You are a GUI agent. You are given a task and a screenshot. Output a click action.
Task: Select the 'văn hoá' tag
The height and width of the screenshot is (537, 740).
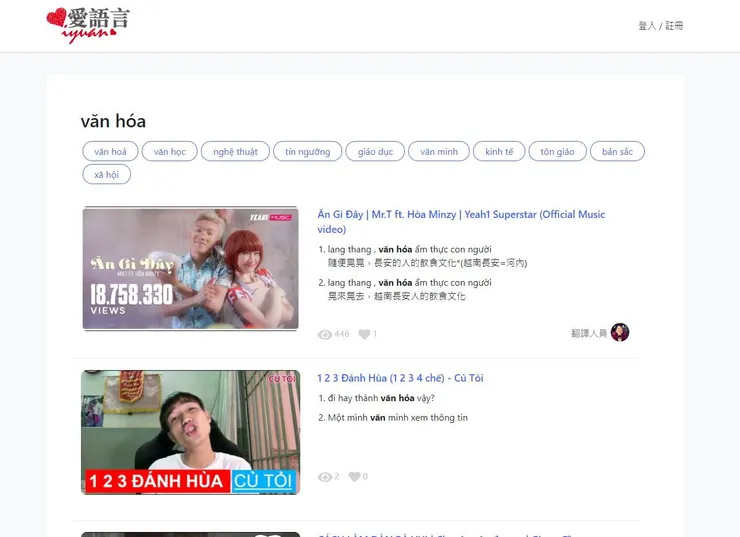tap(110, 151)
